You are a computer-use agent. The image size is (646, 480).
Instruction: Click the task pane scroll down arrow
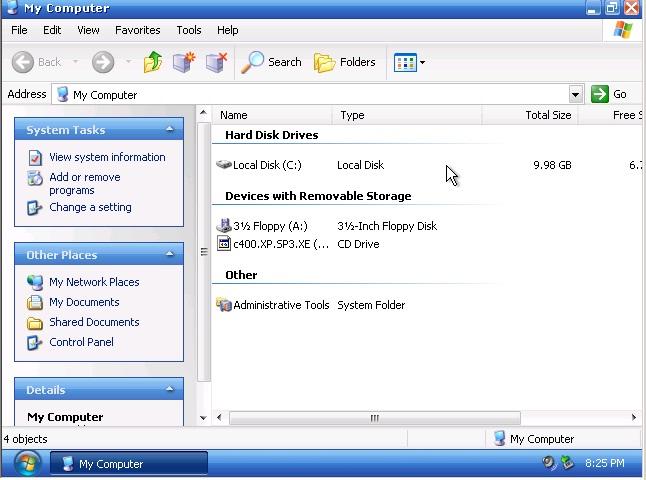click(203, 418)
